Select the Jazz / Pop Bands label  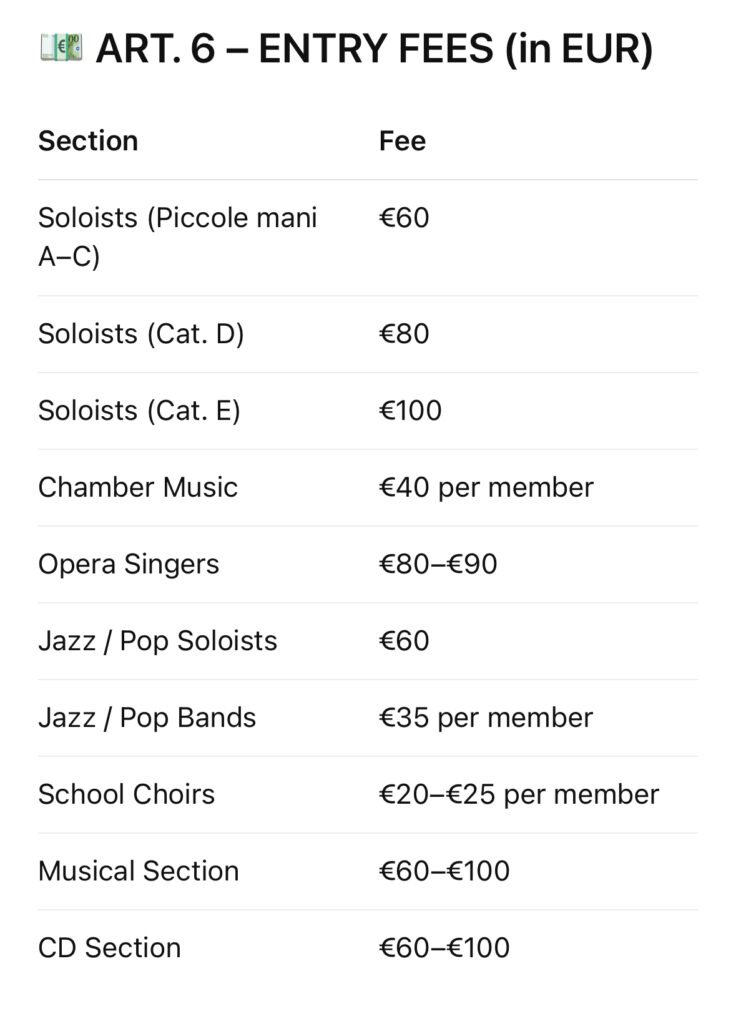pos(147,717)
